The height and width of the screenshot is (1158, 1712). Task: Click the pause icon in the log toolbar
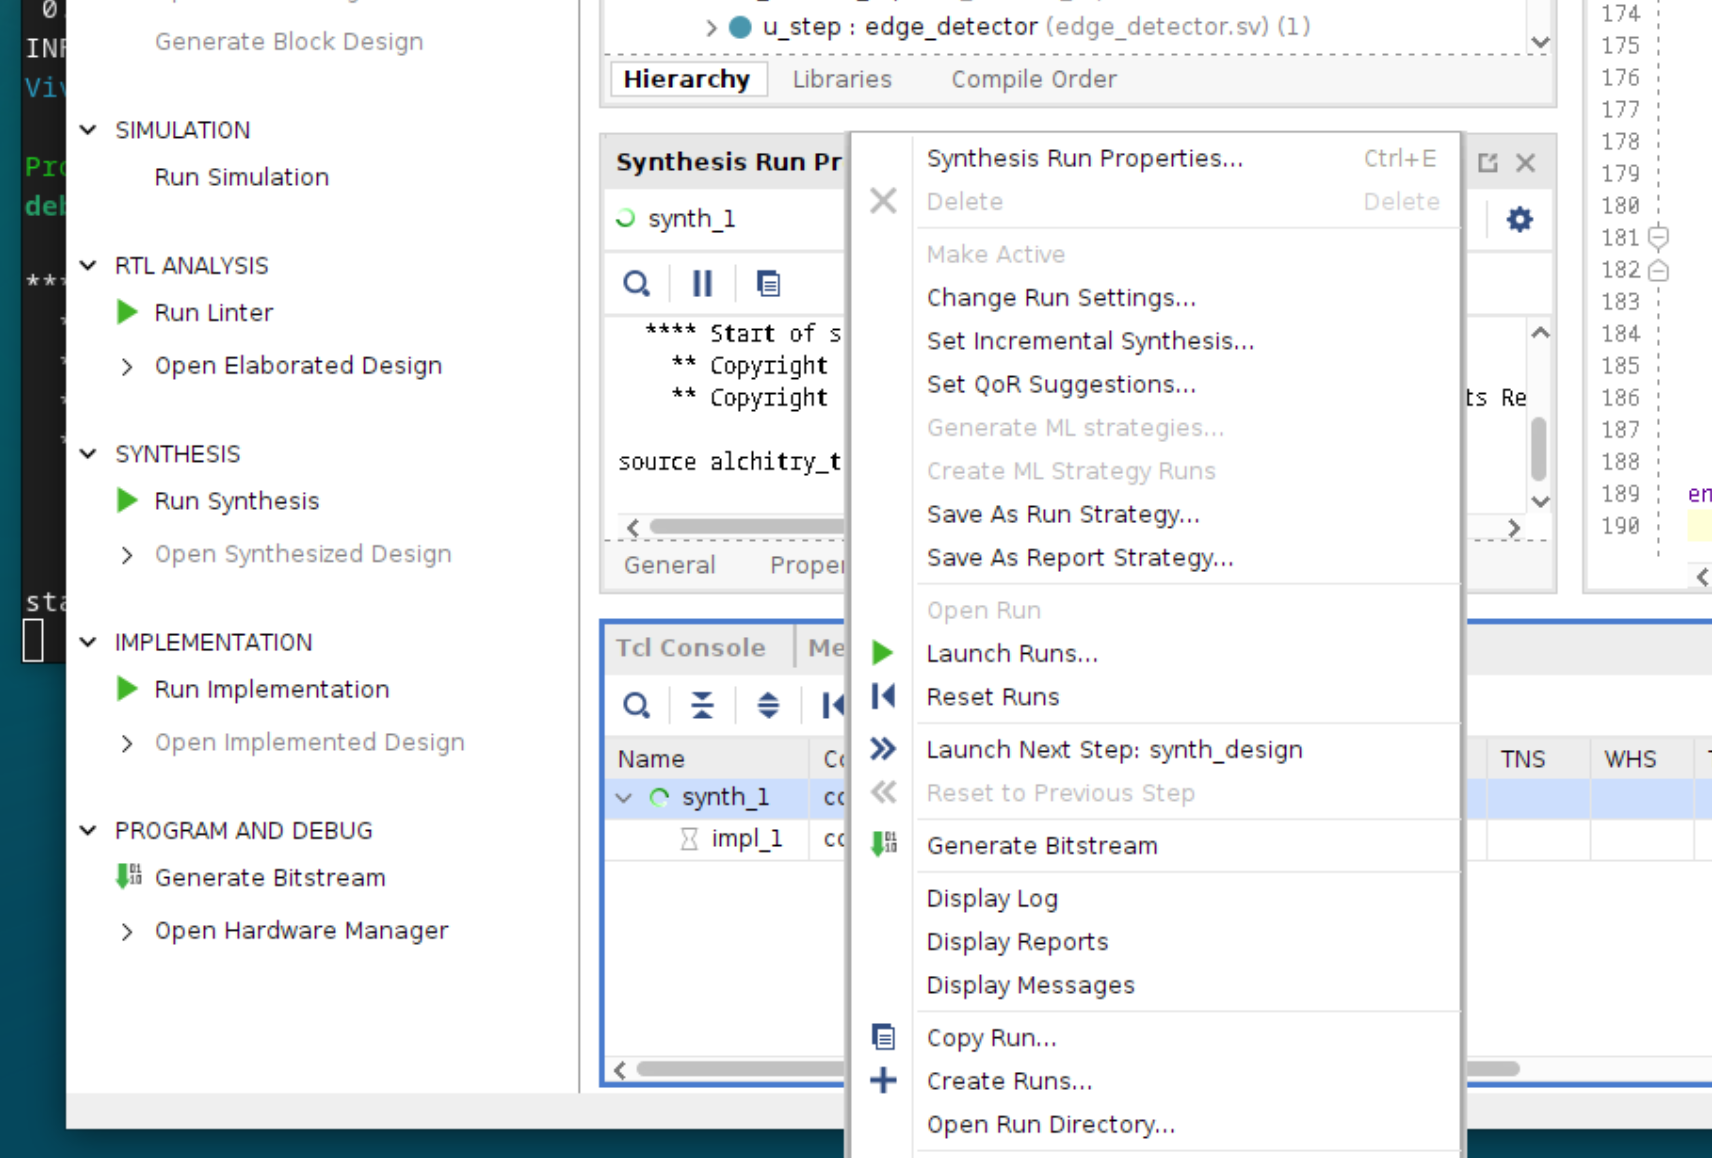[702, 284]
